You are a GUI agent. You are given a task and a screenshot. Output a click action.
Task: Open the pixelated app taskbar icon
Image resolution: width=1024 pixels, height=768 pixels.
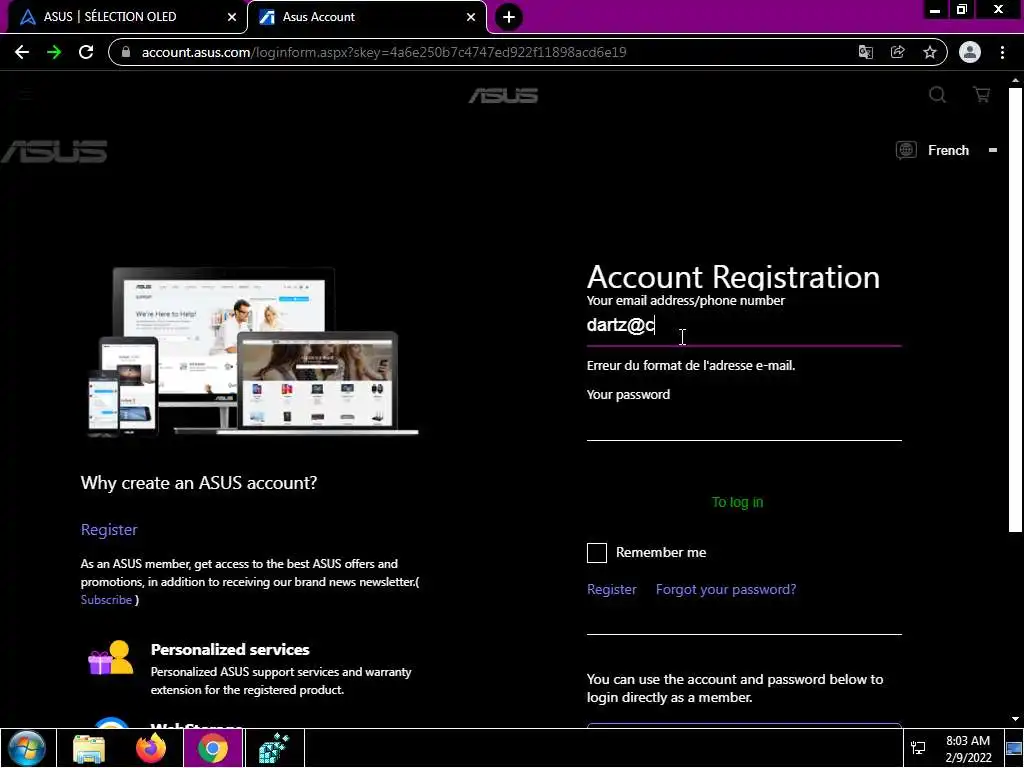tap(274, 748)
